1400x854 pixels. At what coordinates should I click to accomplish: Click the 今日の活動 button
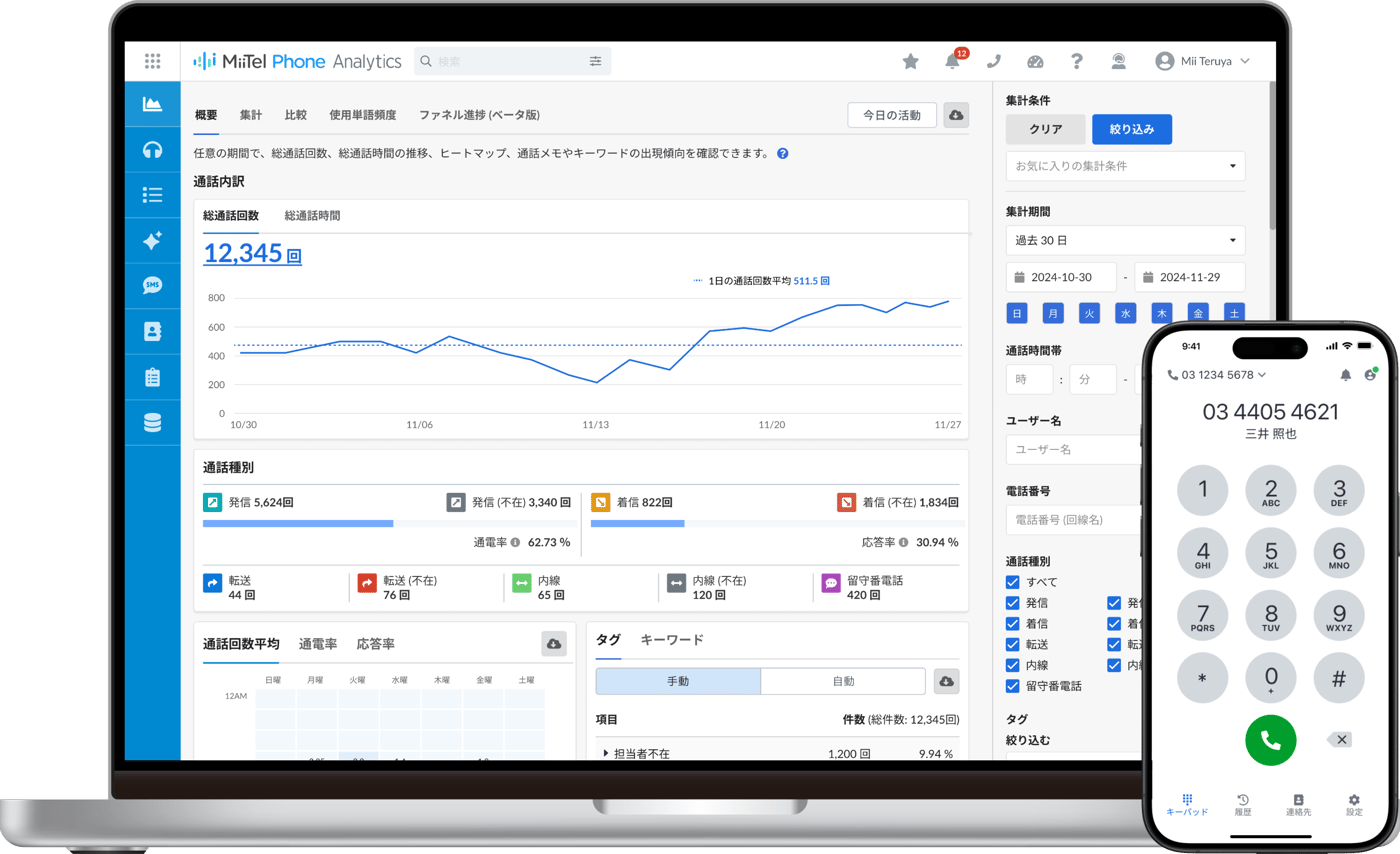pyautogui.click(x=892, y=115)
